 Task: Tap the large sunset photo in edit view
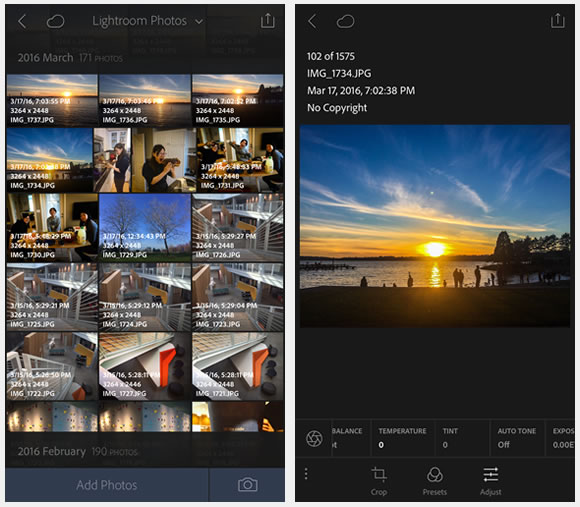click(435, 226)
